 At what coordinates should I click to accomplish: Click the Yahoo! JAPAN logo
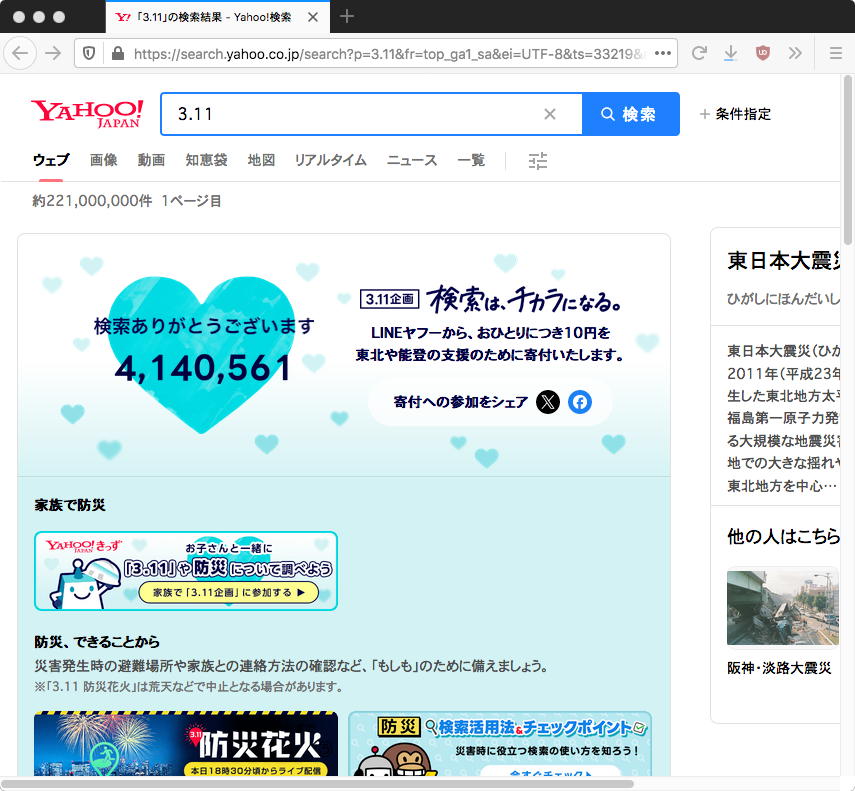[x=87, y=113]
